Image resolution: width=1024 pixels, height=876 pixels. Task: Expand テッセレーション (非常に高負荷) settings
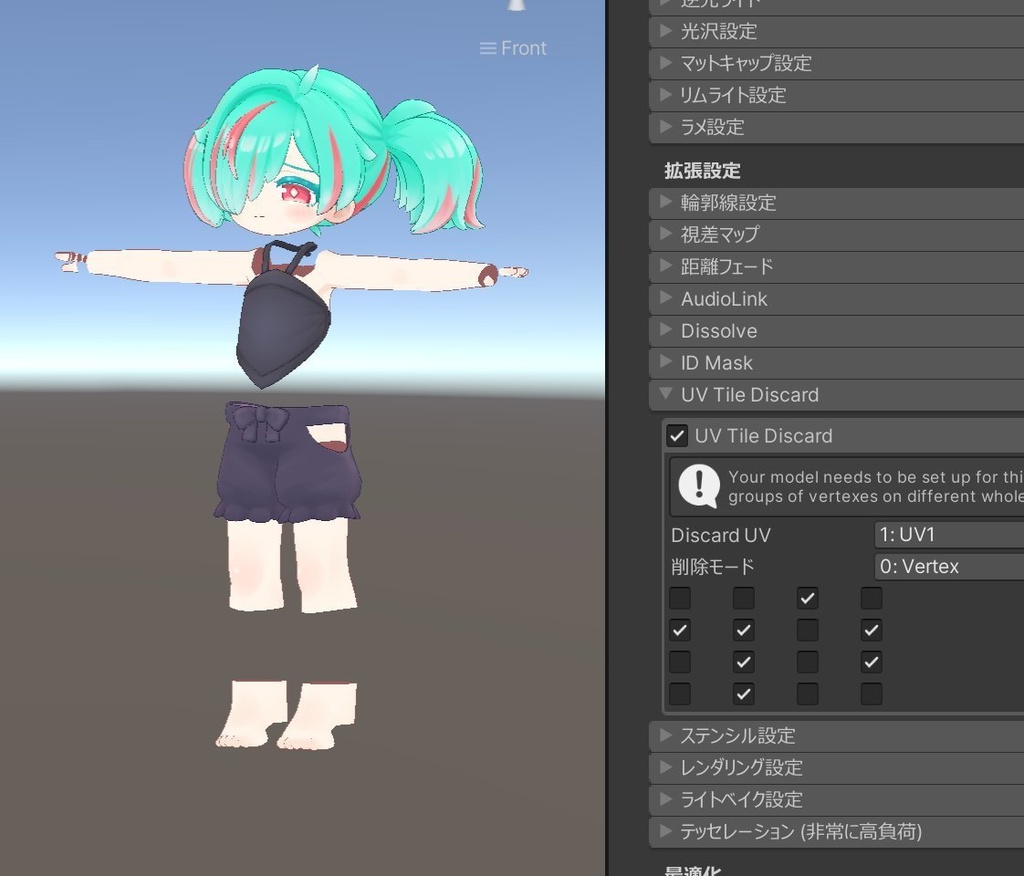pyautogui.click(x=666, y=831)
